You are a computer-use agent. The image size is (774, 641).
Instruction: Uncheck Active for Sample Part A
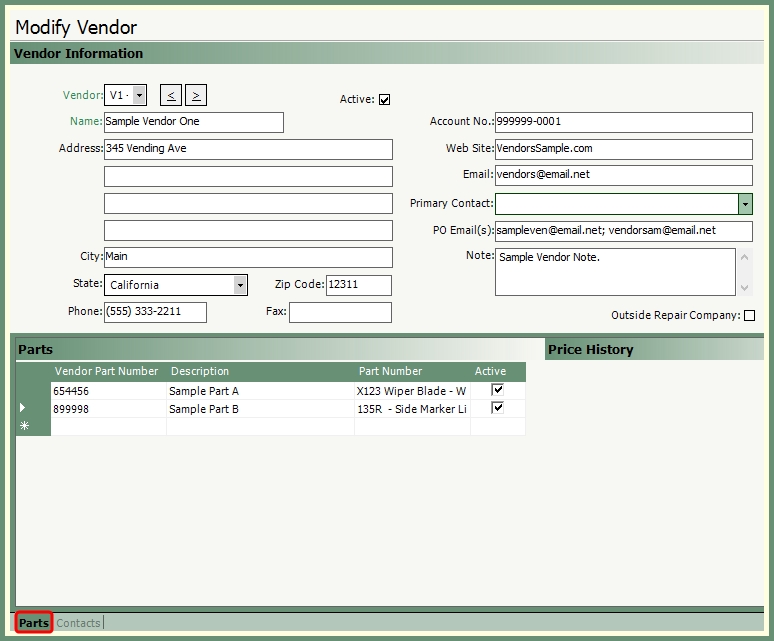pyautogui.click(x=497, y=390)
